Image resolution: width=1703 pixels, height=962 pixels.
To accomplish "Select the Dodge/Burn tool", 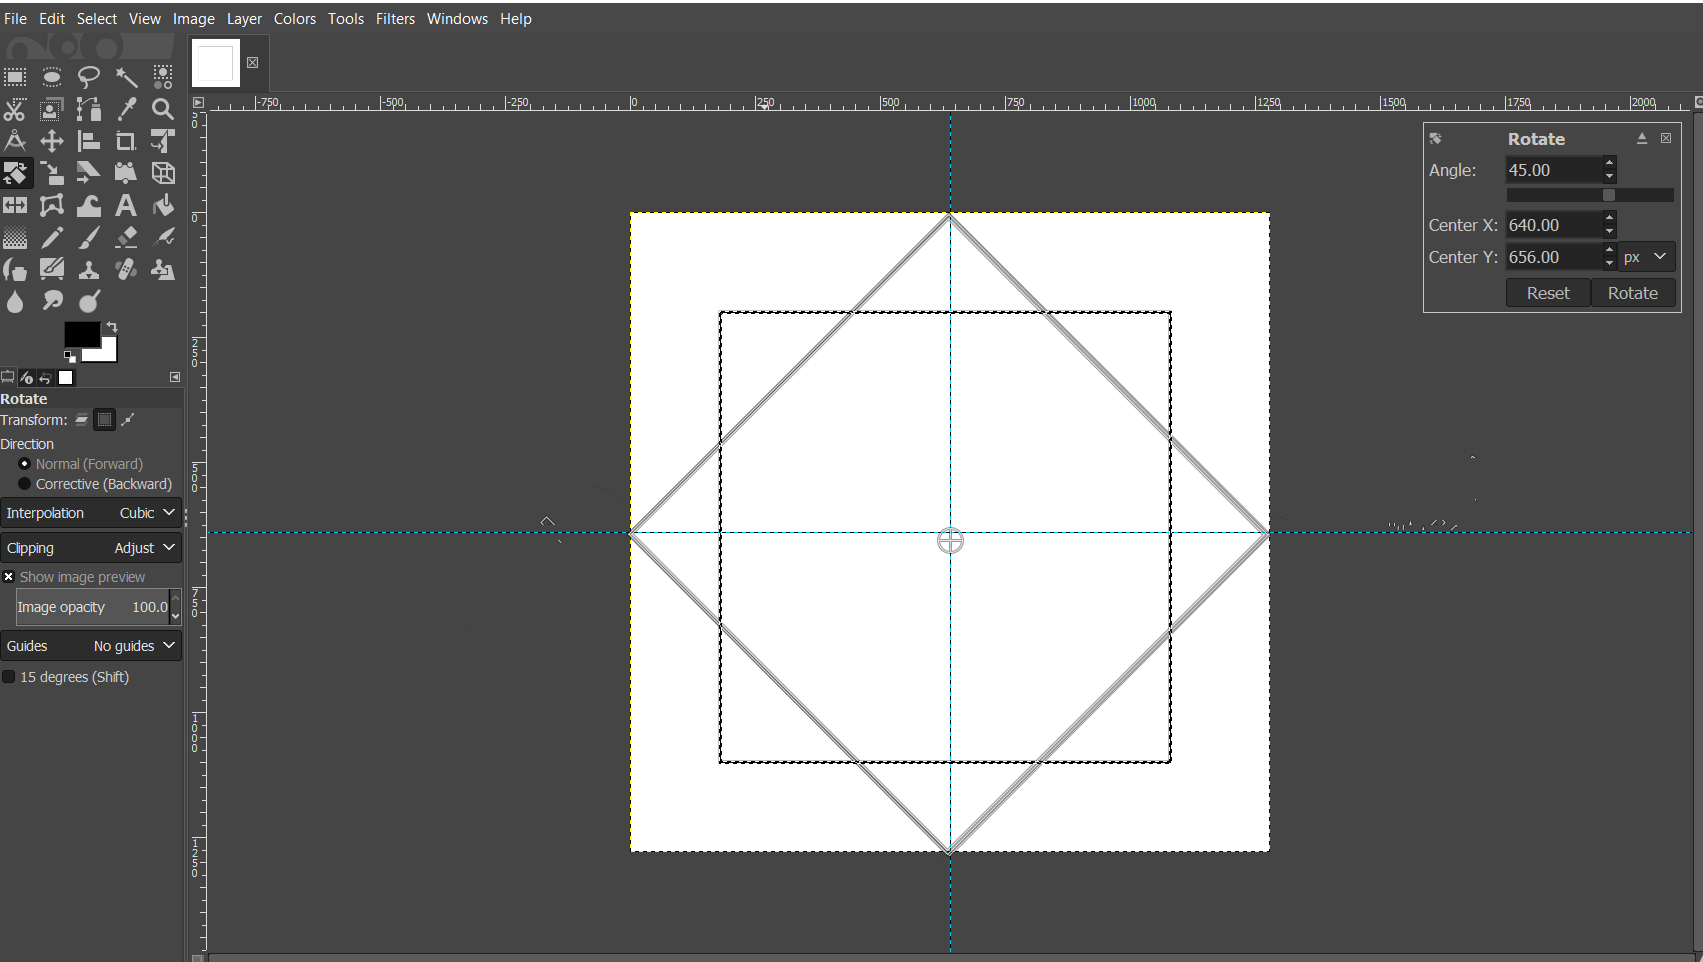I will [89, 301].
